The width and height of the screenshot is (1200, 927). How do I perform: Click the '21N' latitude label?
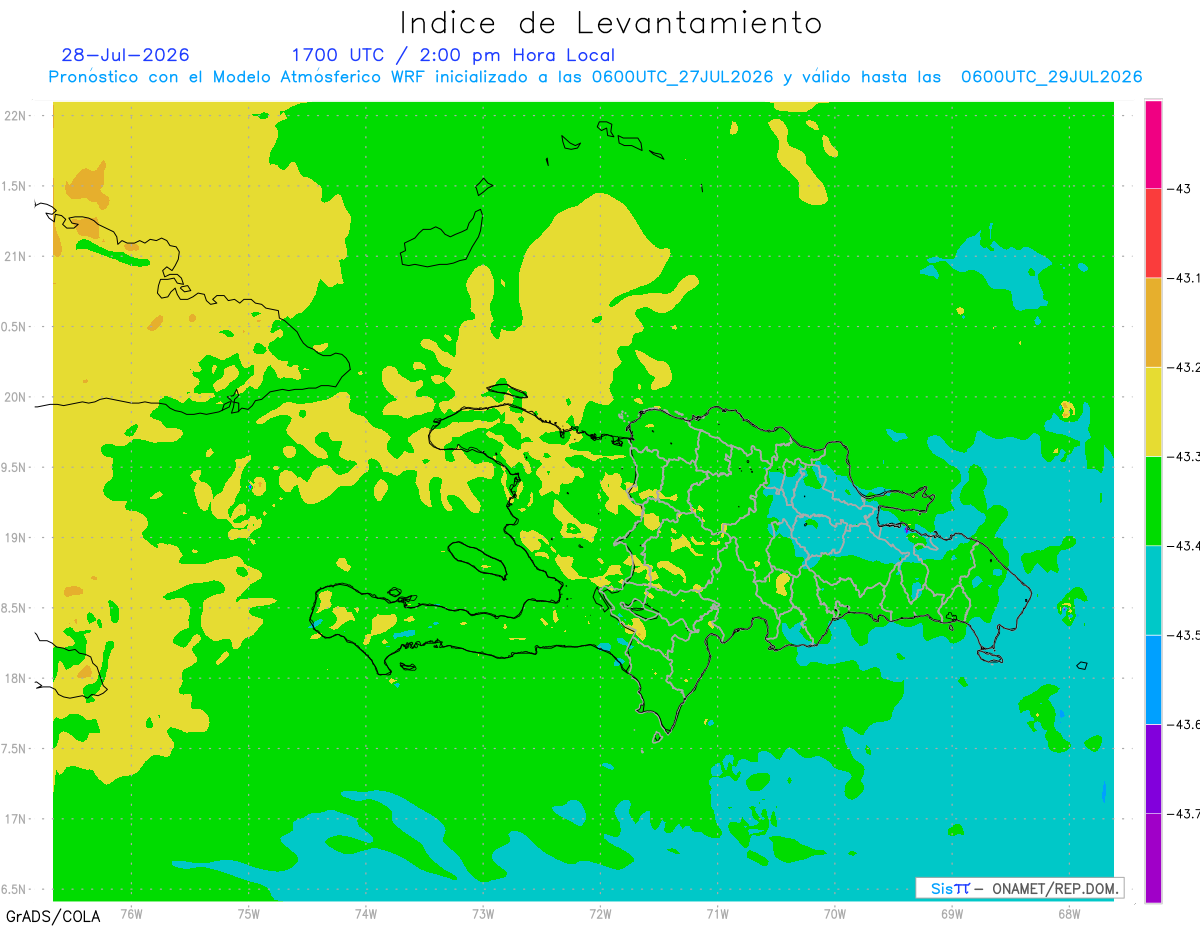click(x=17, y=257)
